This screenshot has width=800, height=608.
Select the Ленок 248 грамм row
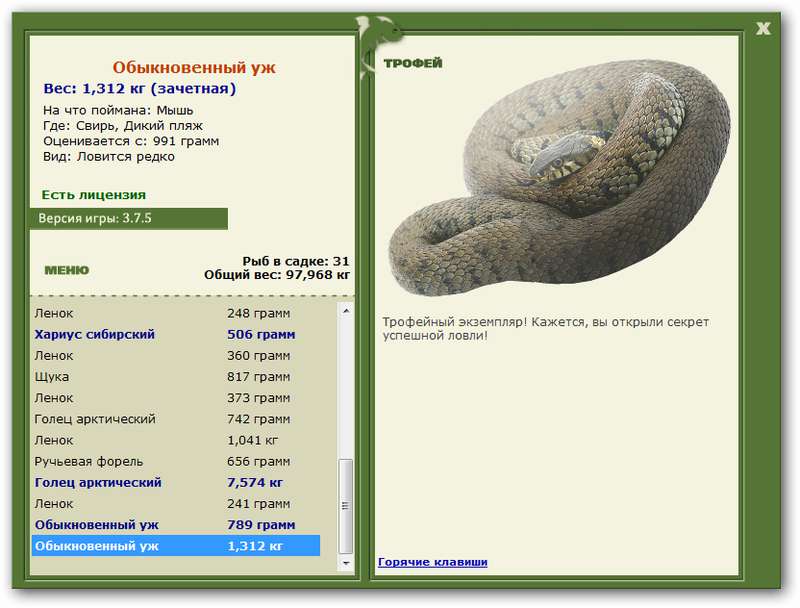(177, 313)
